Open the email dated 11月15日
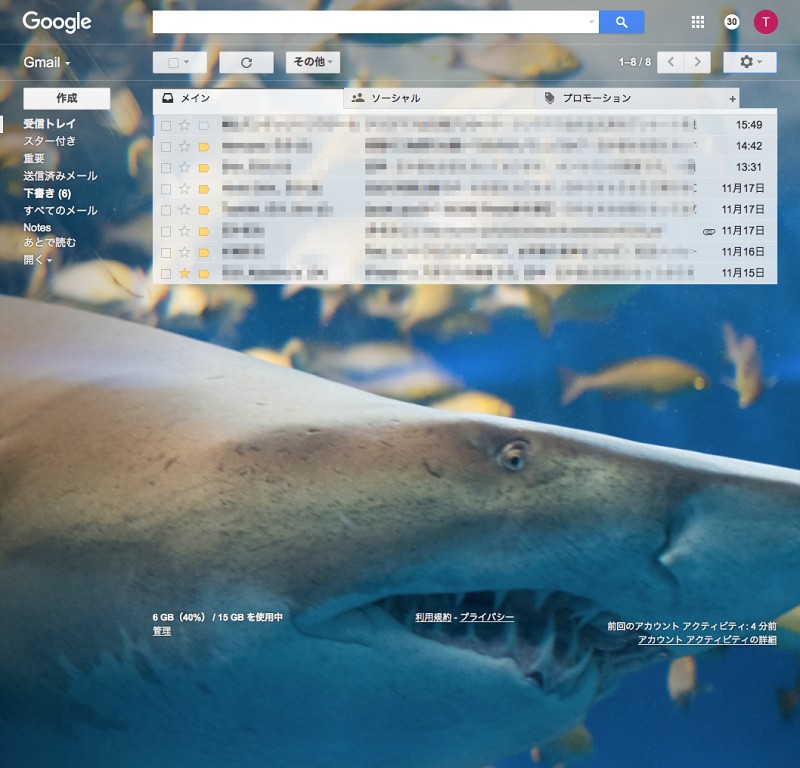Image resolution: width=800 pixels, height=768 pixels. (x=465, y=274)
